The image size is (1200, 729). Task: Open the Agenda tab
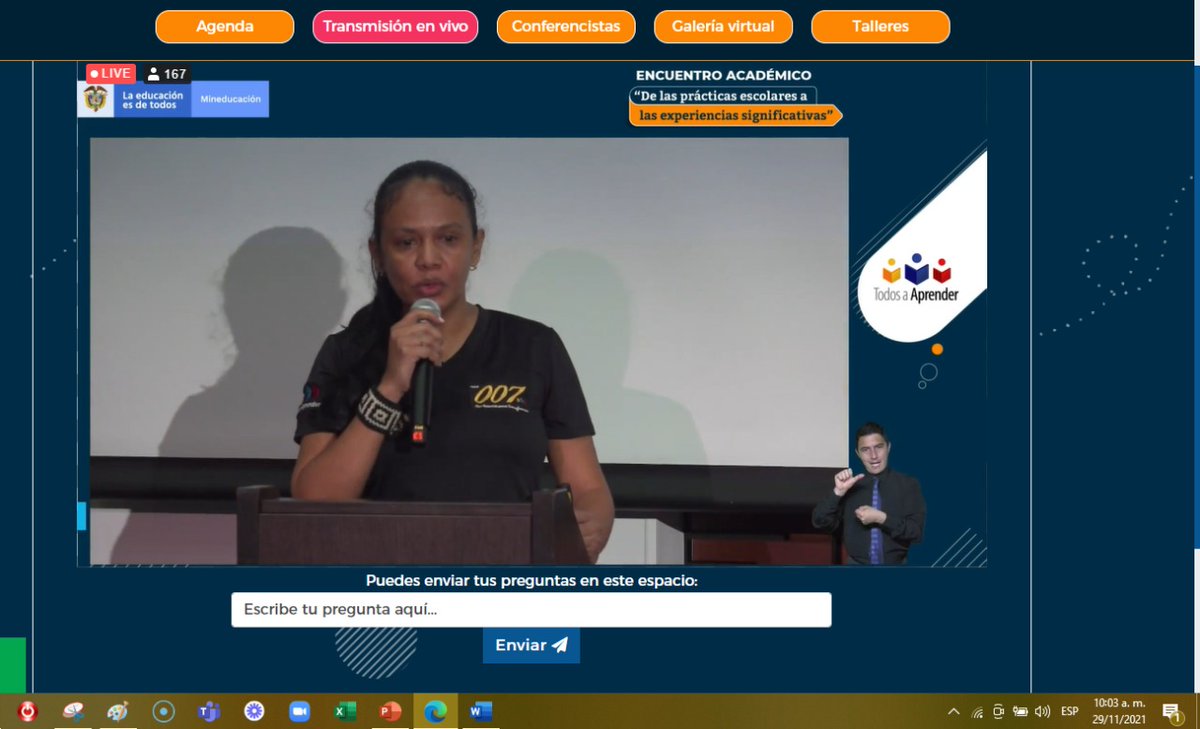tap(224, 27)
